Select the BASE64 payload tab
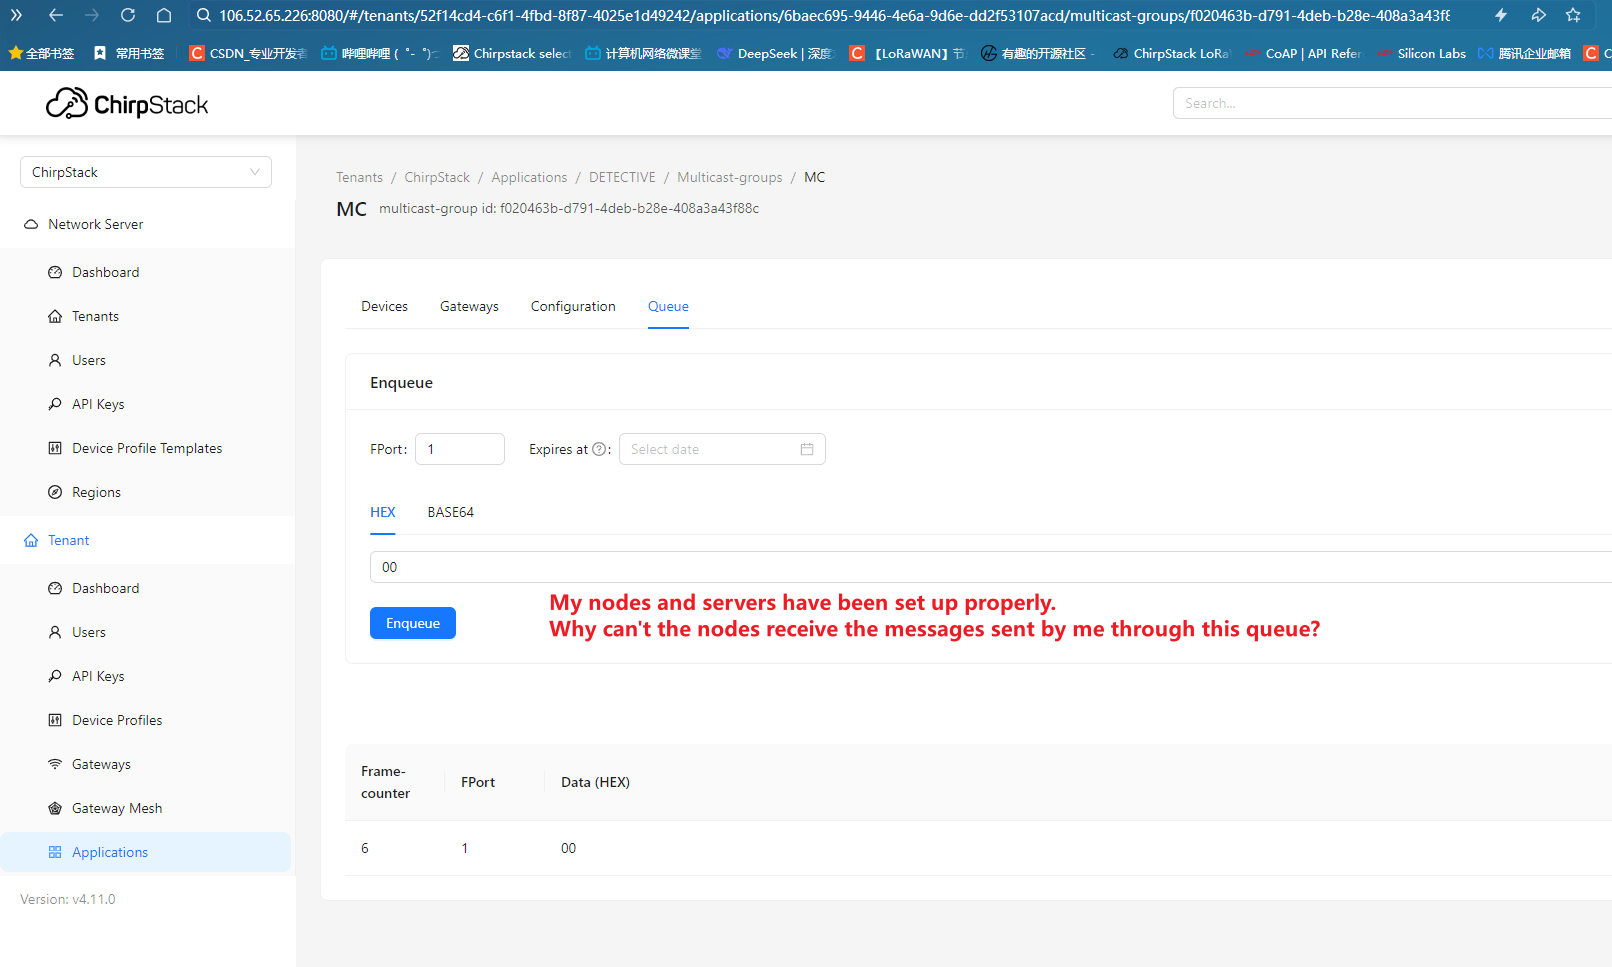This screenshot has height=967, width=1612. tap(450, 512)
